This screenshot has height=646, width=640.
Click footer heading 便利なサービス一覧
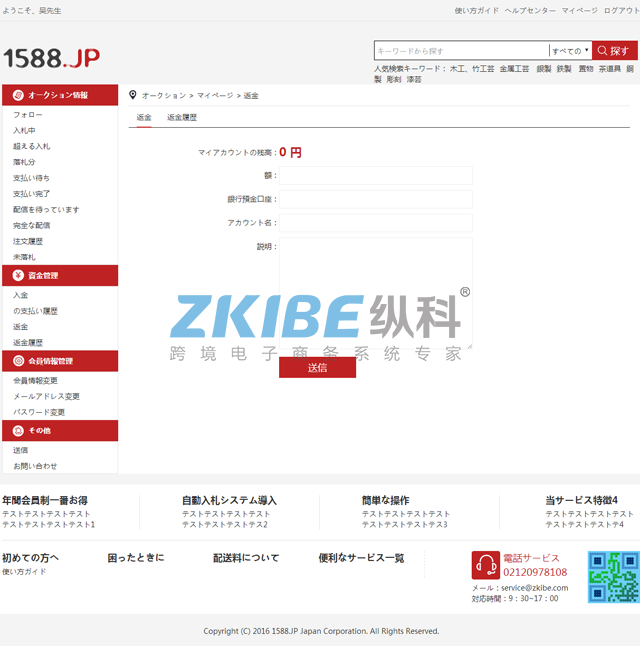click(361, 558)
